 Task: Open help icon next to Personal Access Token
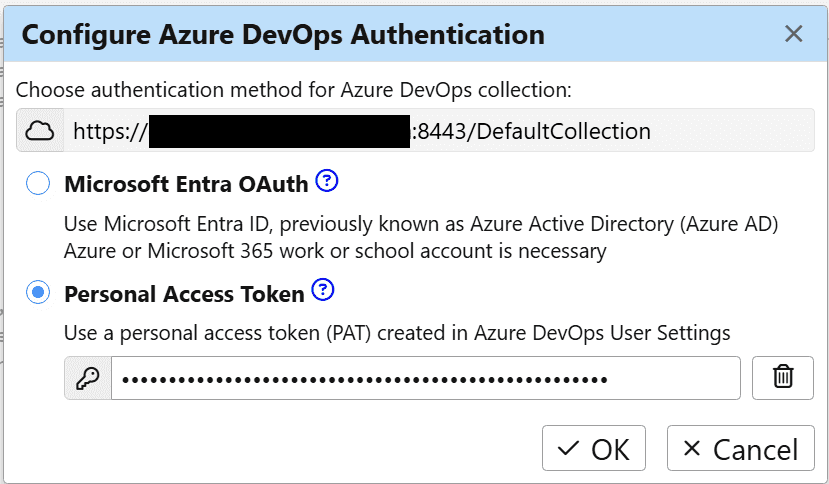(323, 290)
